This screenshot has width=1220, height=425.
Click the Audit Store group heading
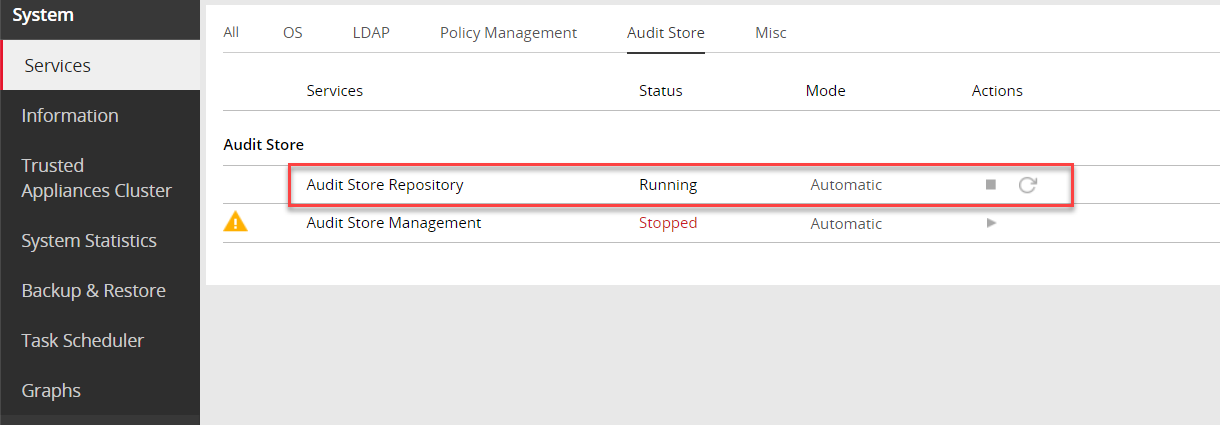coord(263,145)
